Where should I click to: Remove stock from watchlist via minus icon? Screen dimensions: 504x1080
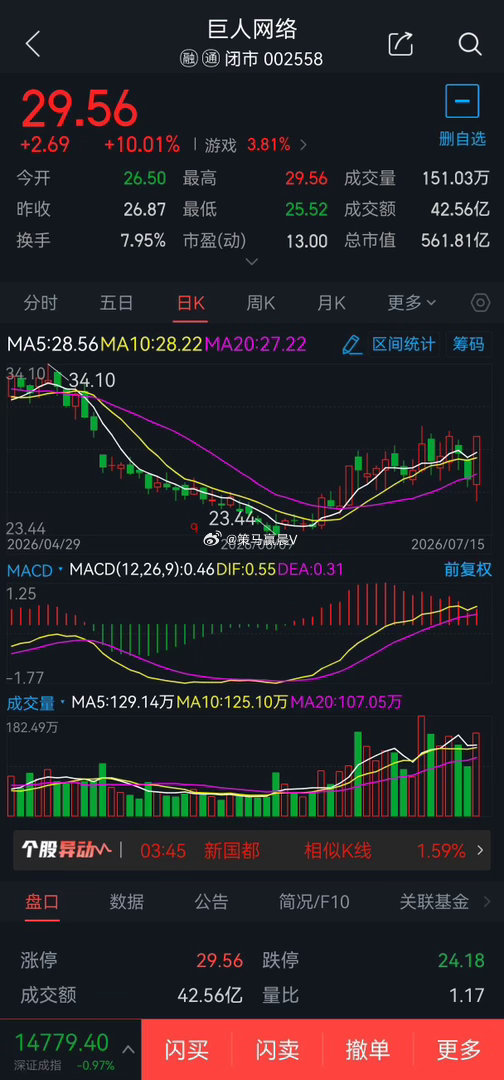(x=462, y=102)
